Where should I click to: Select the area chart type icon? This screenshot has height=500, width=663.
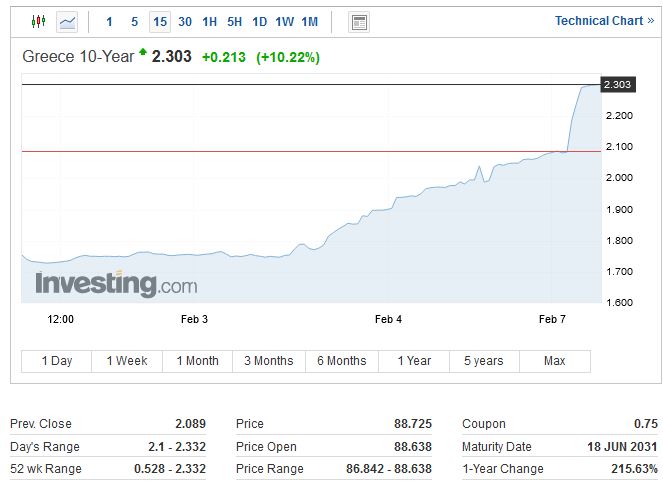67,21
